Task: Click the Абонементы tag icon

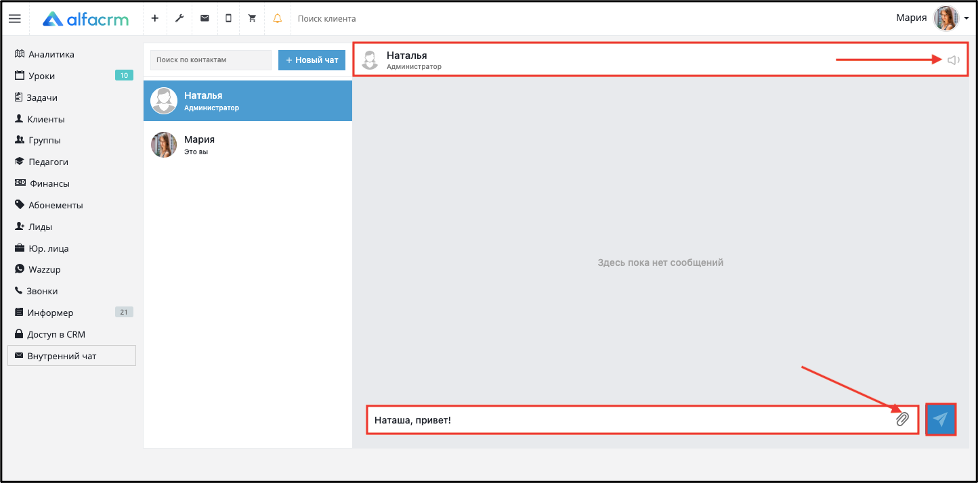Action: click(x=19, y=205)
